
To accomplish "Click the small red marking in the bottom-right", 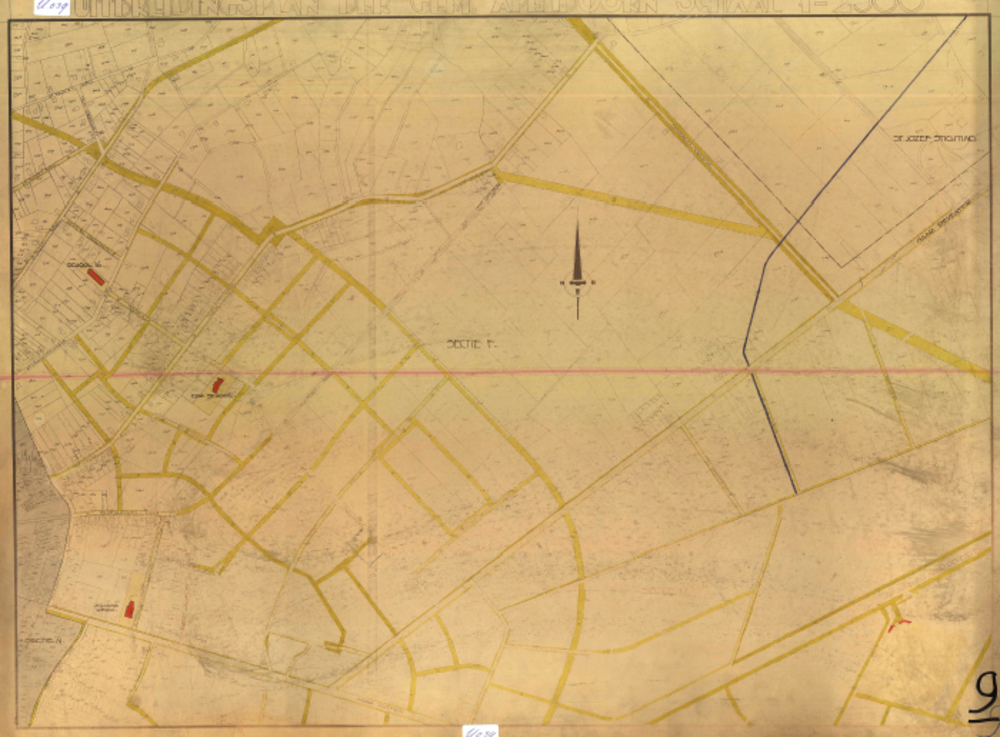I will (x=899, y=623).
